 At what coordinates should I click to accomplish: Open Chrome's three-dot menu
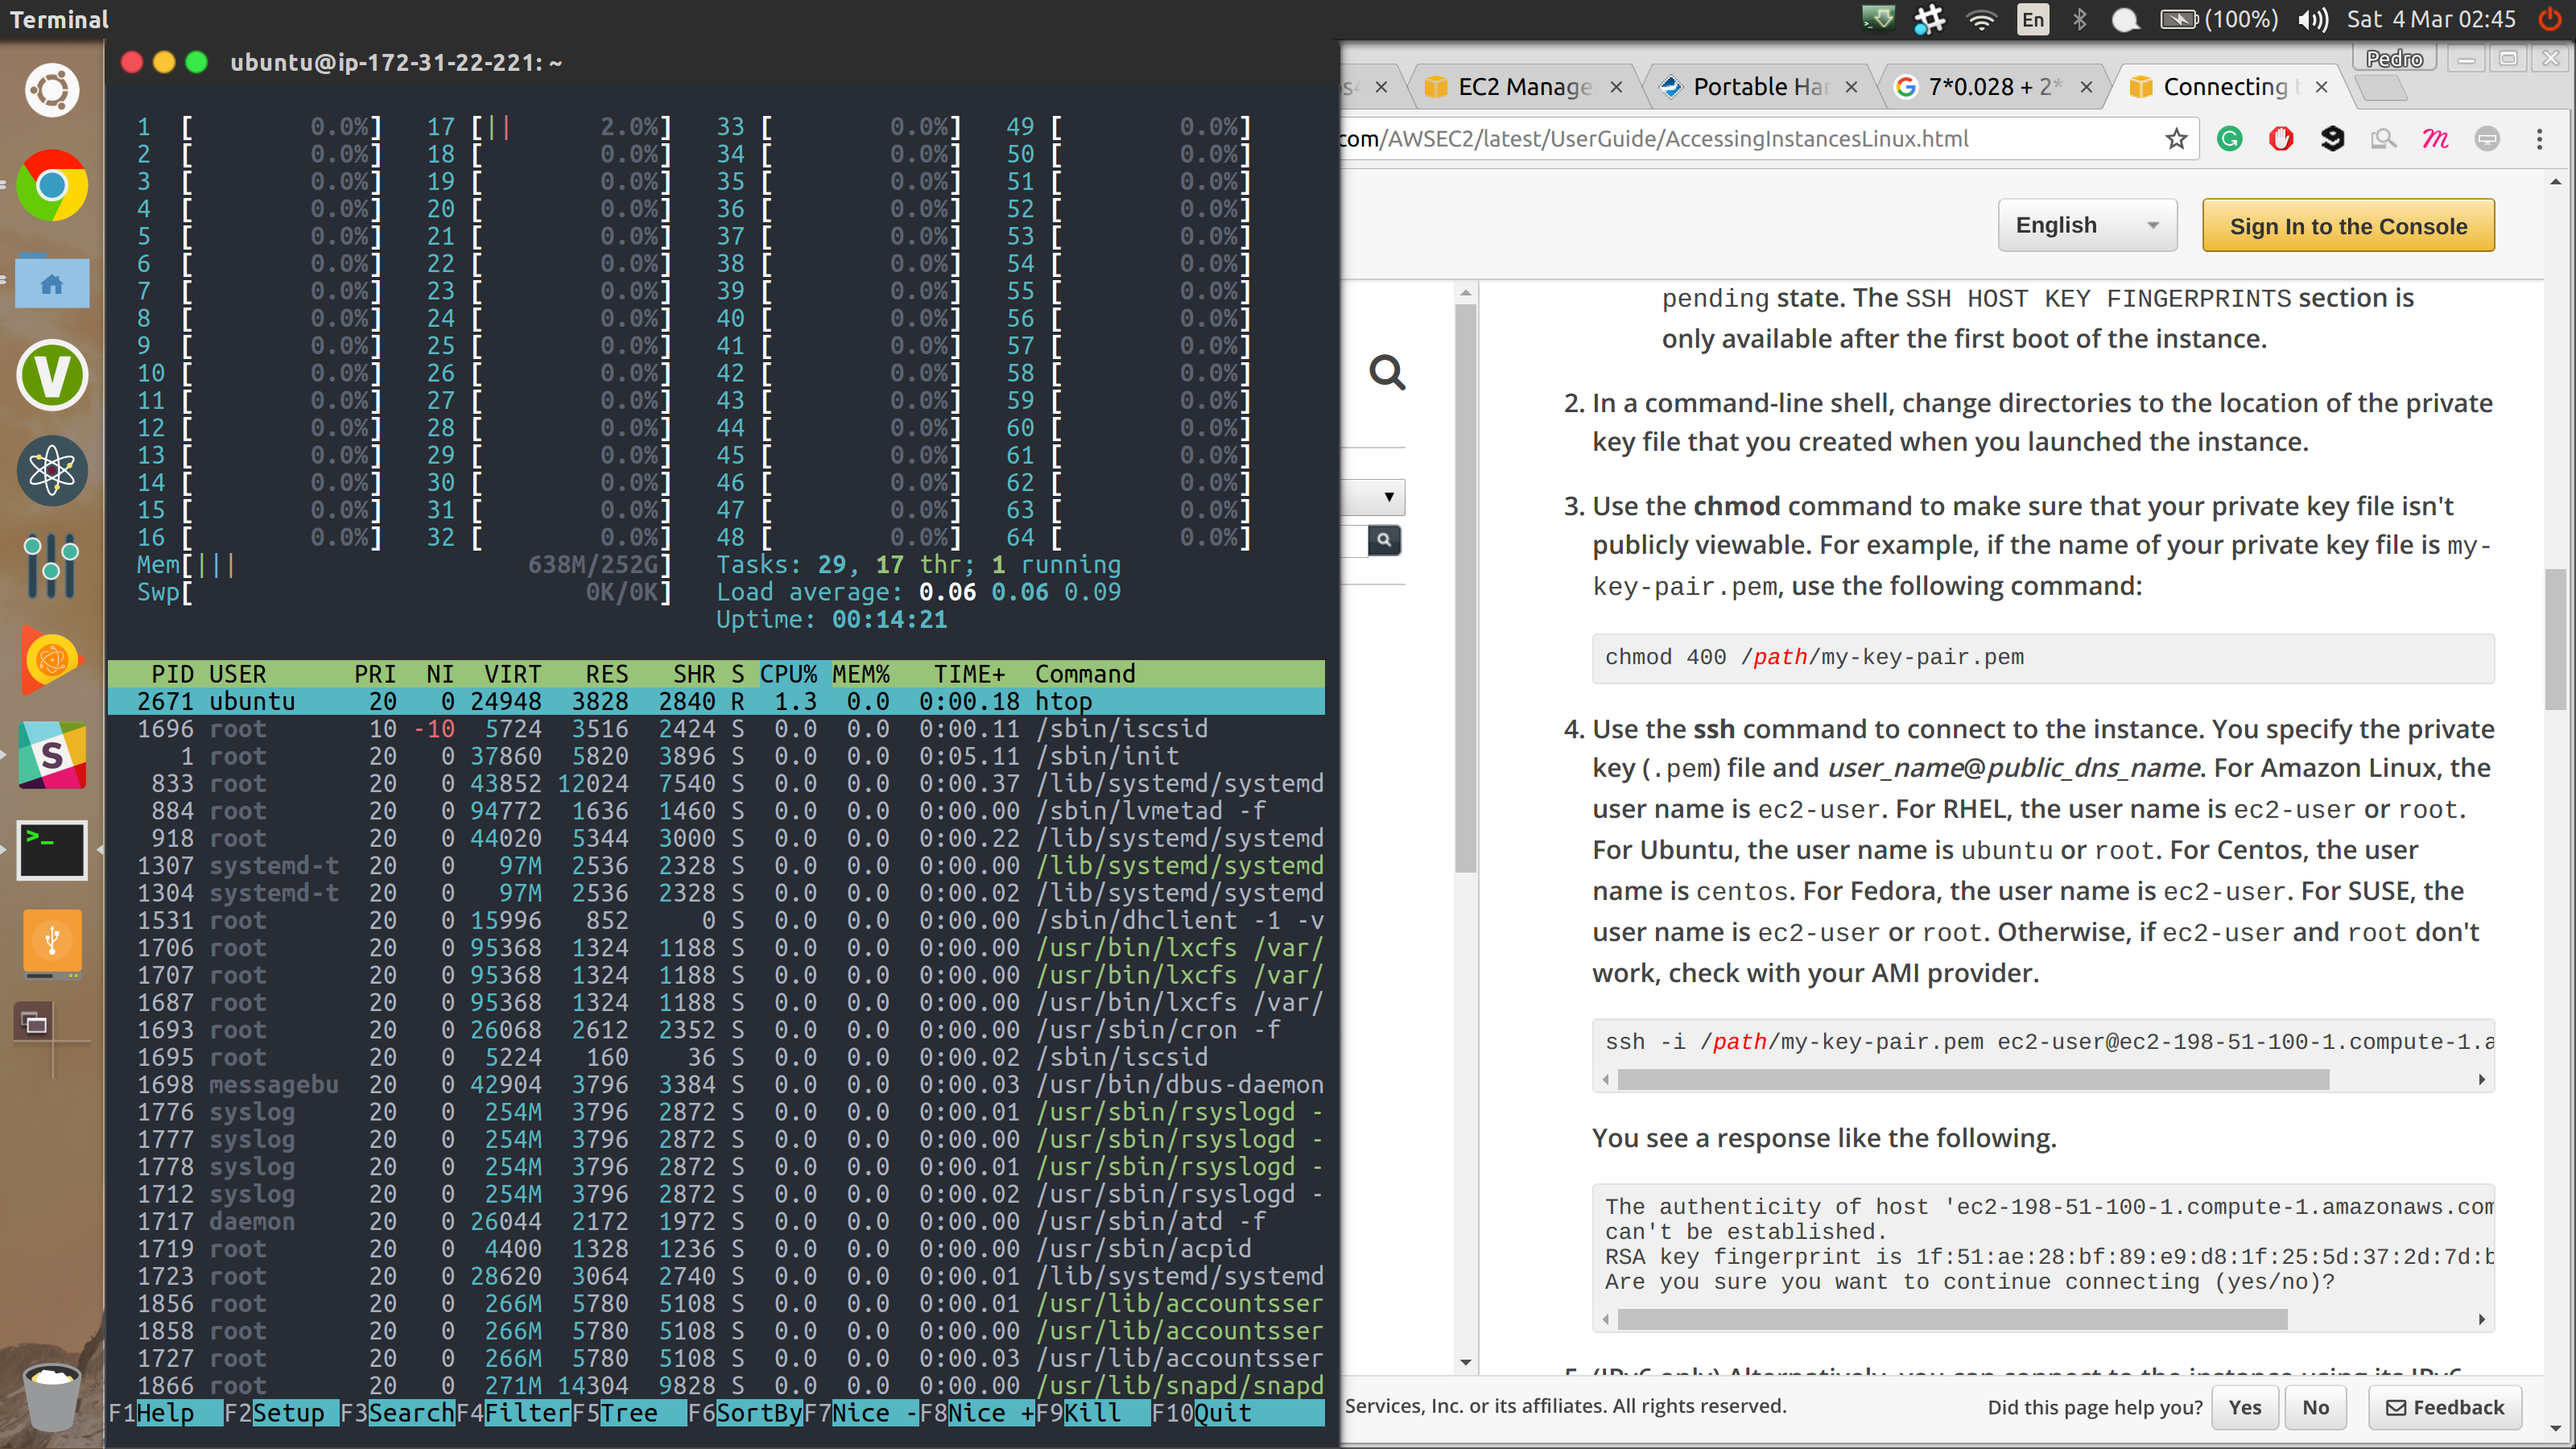2539,139
